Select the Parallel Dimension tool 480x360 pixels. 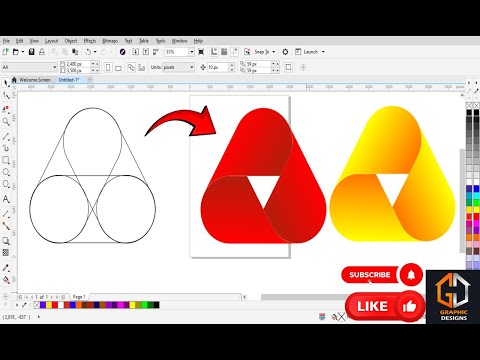pos(6,214)
